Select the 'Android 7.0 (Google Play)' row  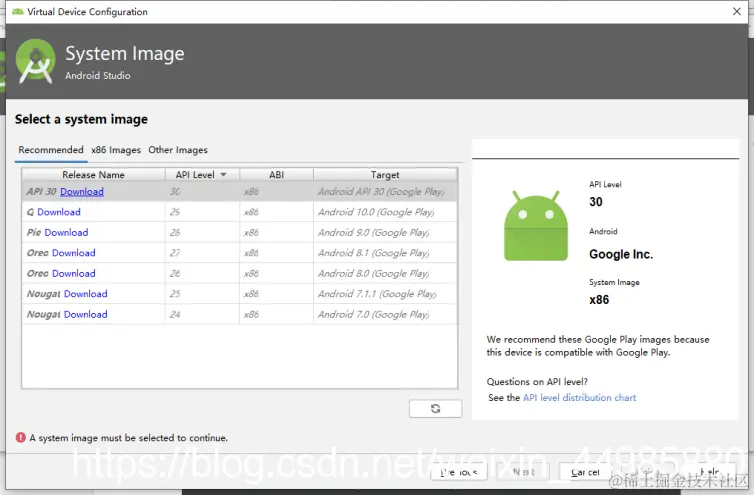tap(239, 314)
